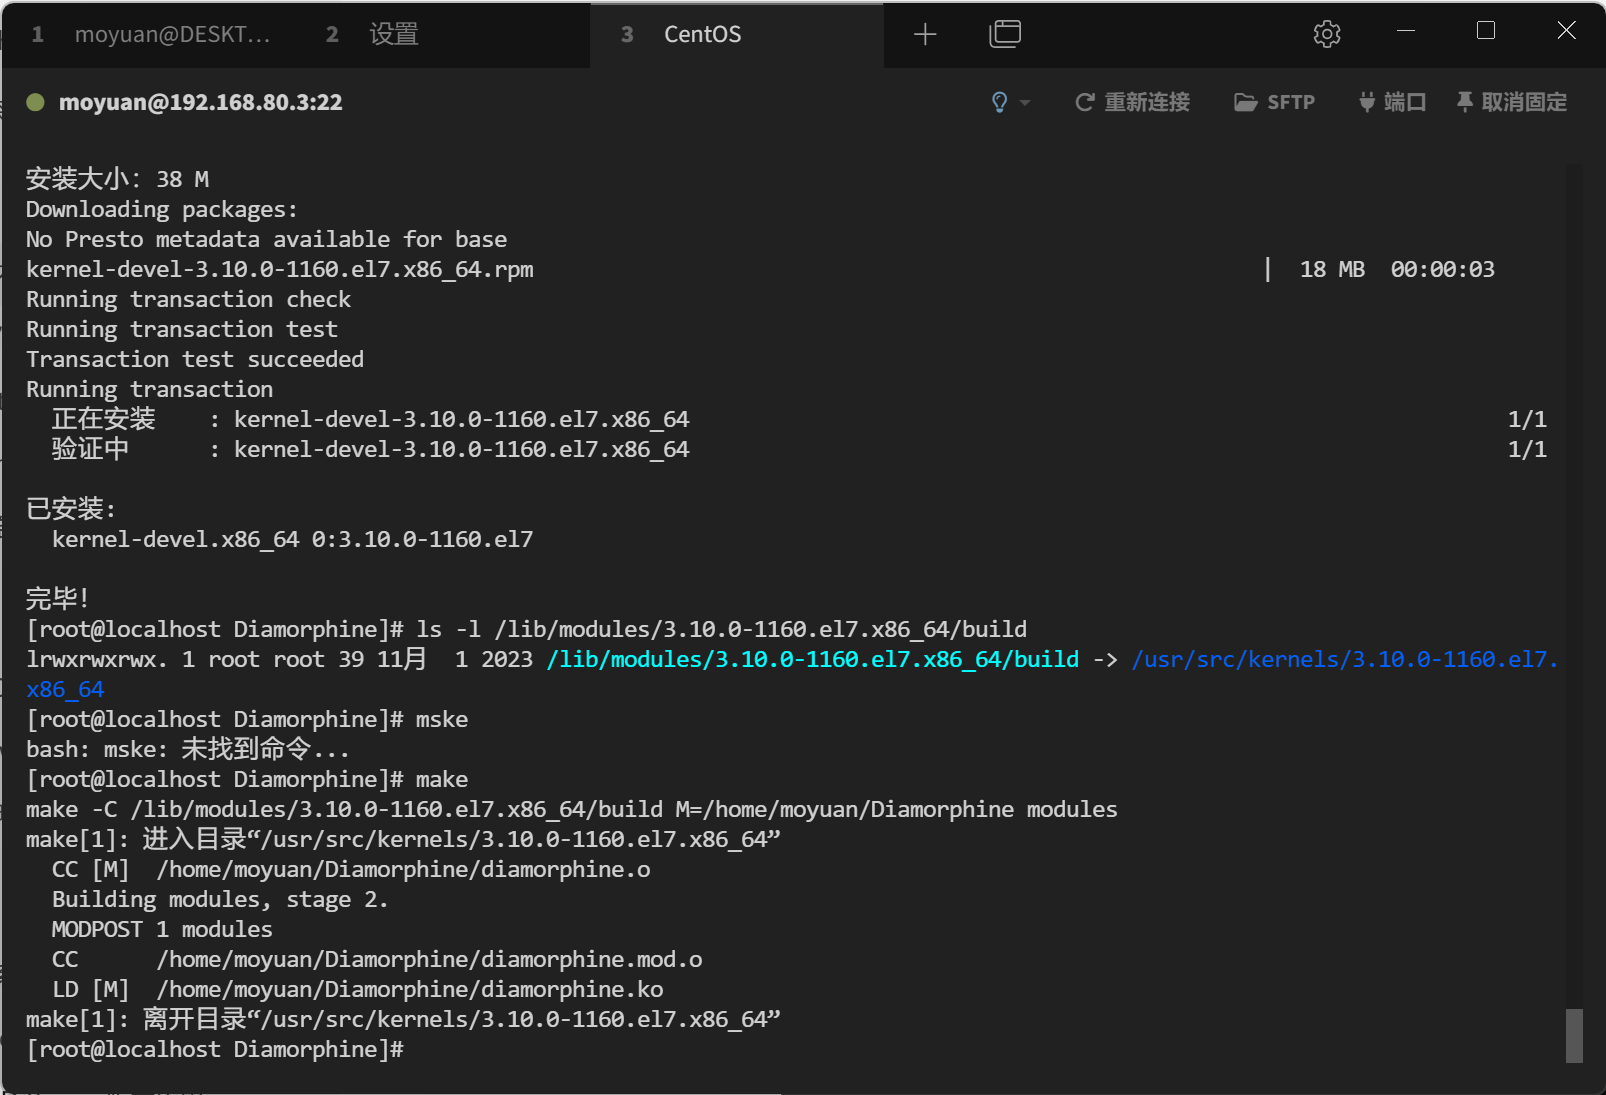Screen dimensions: 1606x1095
Task: Click the 'Building modules, stage 2.' line
Action: pyautogui.click(x=220, y=899)
